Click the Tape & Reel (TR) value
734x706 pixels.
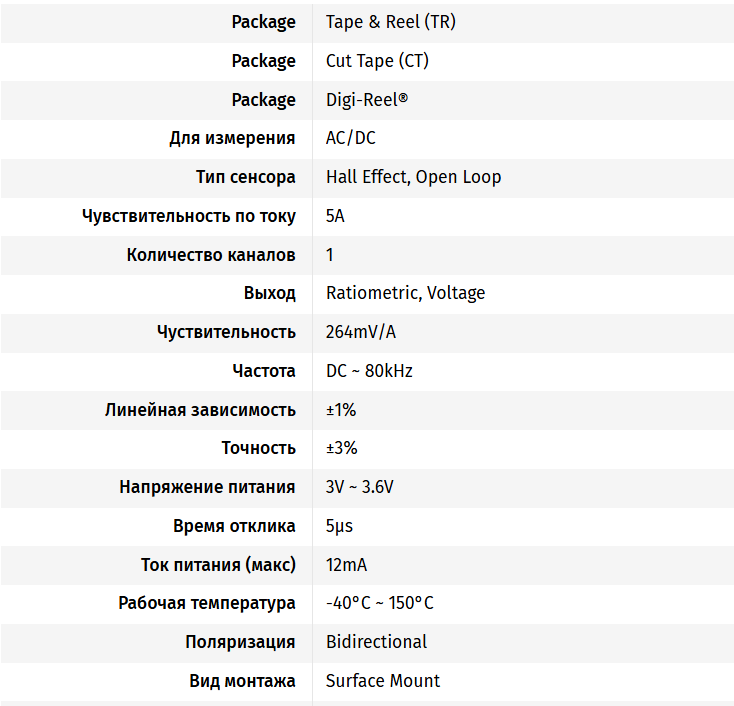point(390,22)
